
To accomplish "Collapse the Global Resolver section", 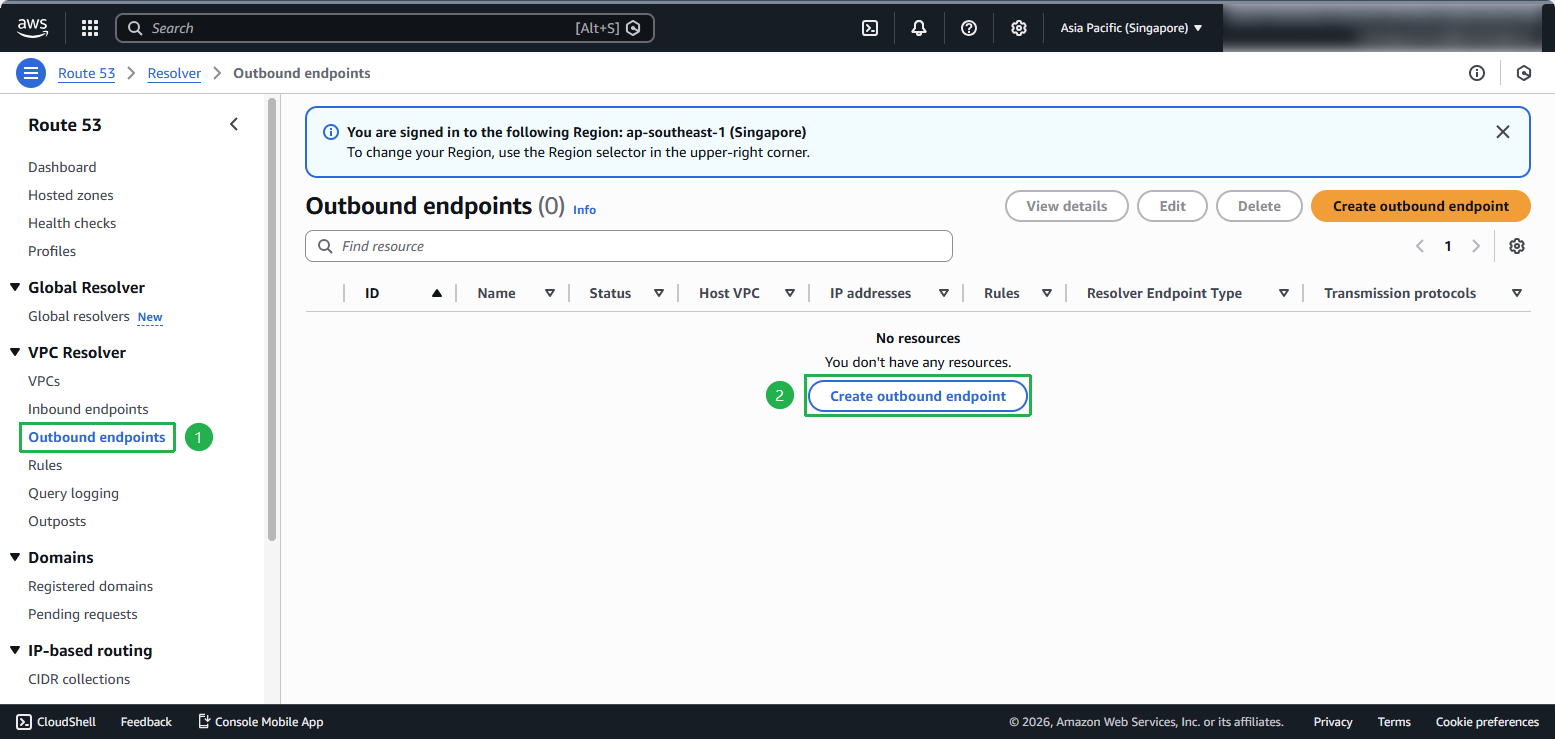I will (x=15, y=288).
